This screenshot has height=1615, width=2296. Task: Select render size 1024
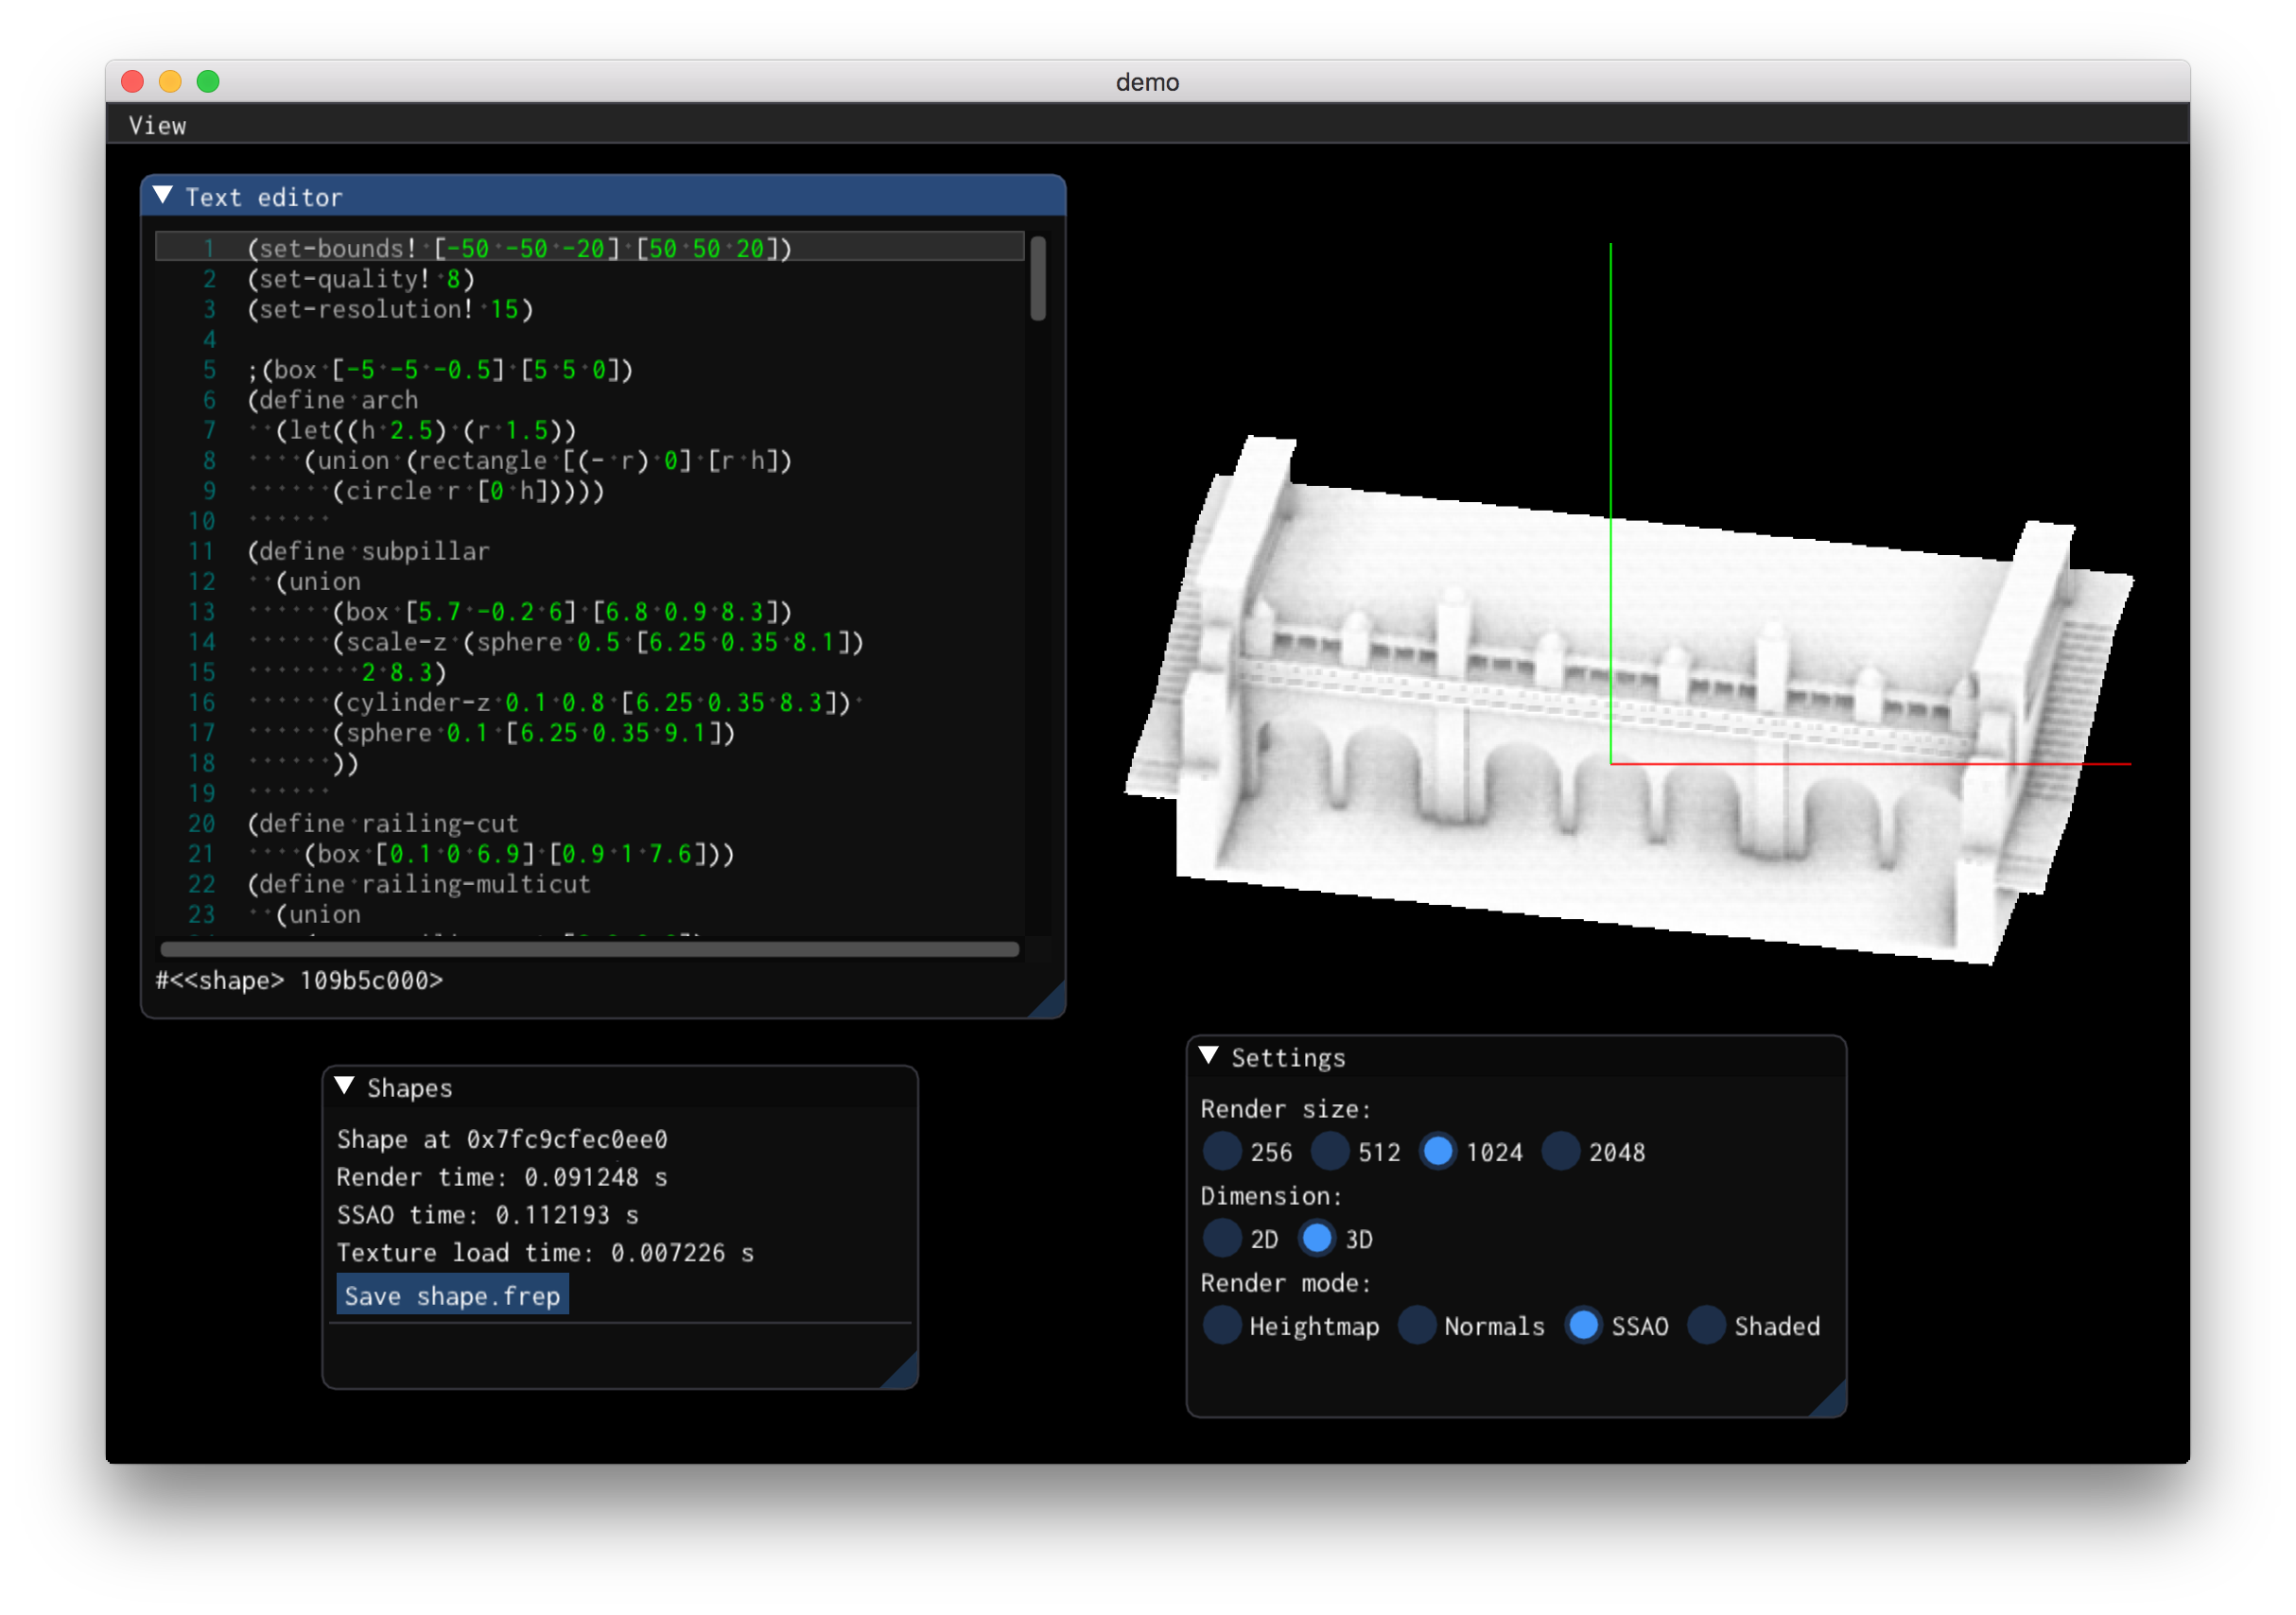tap(1438, 1151)
